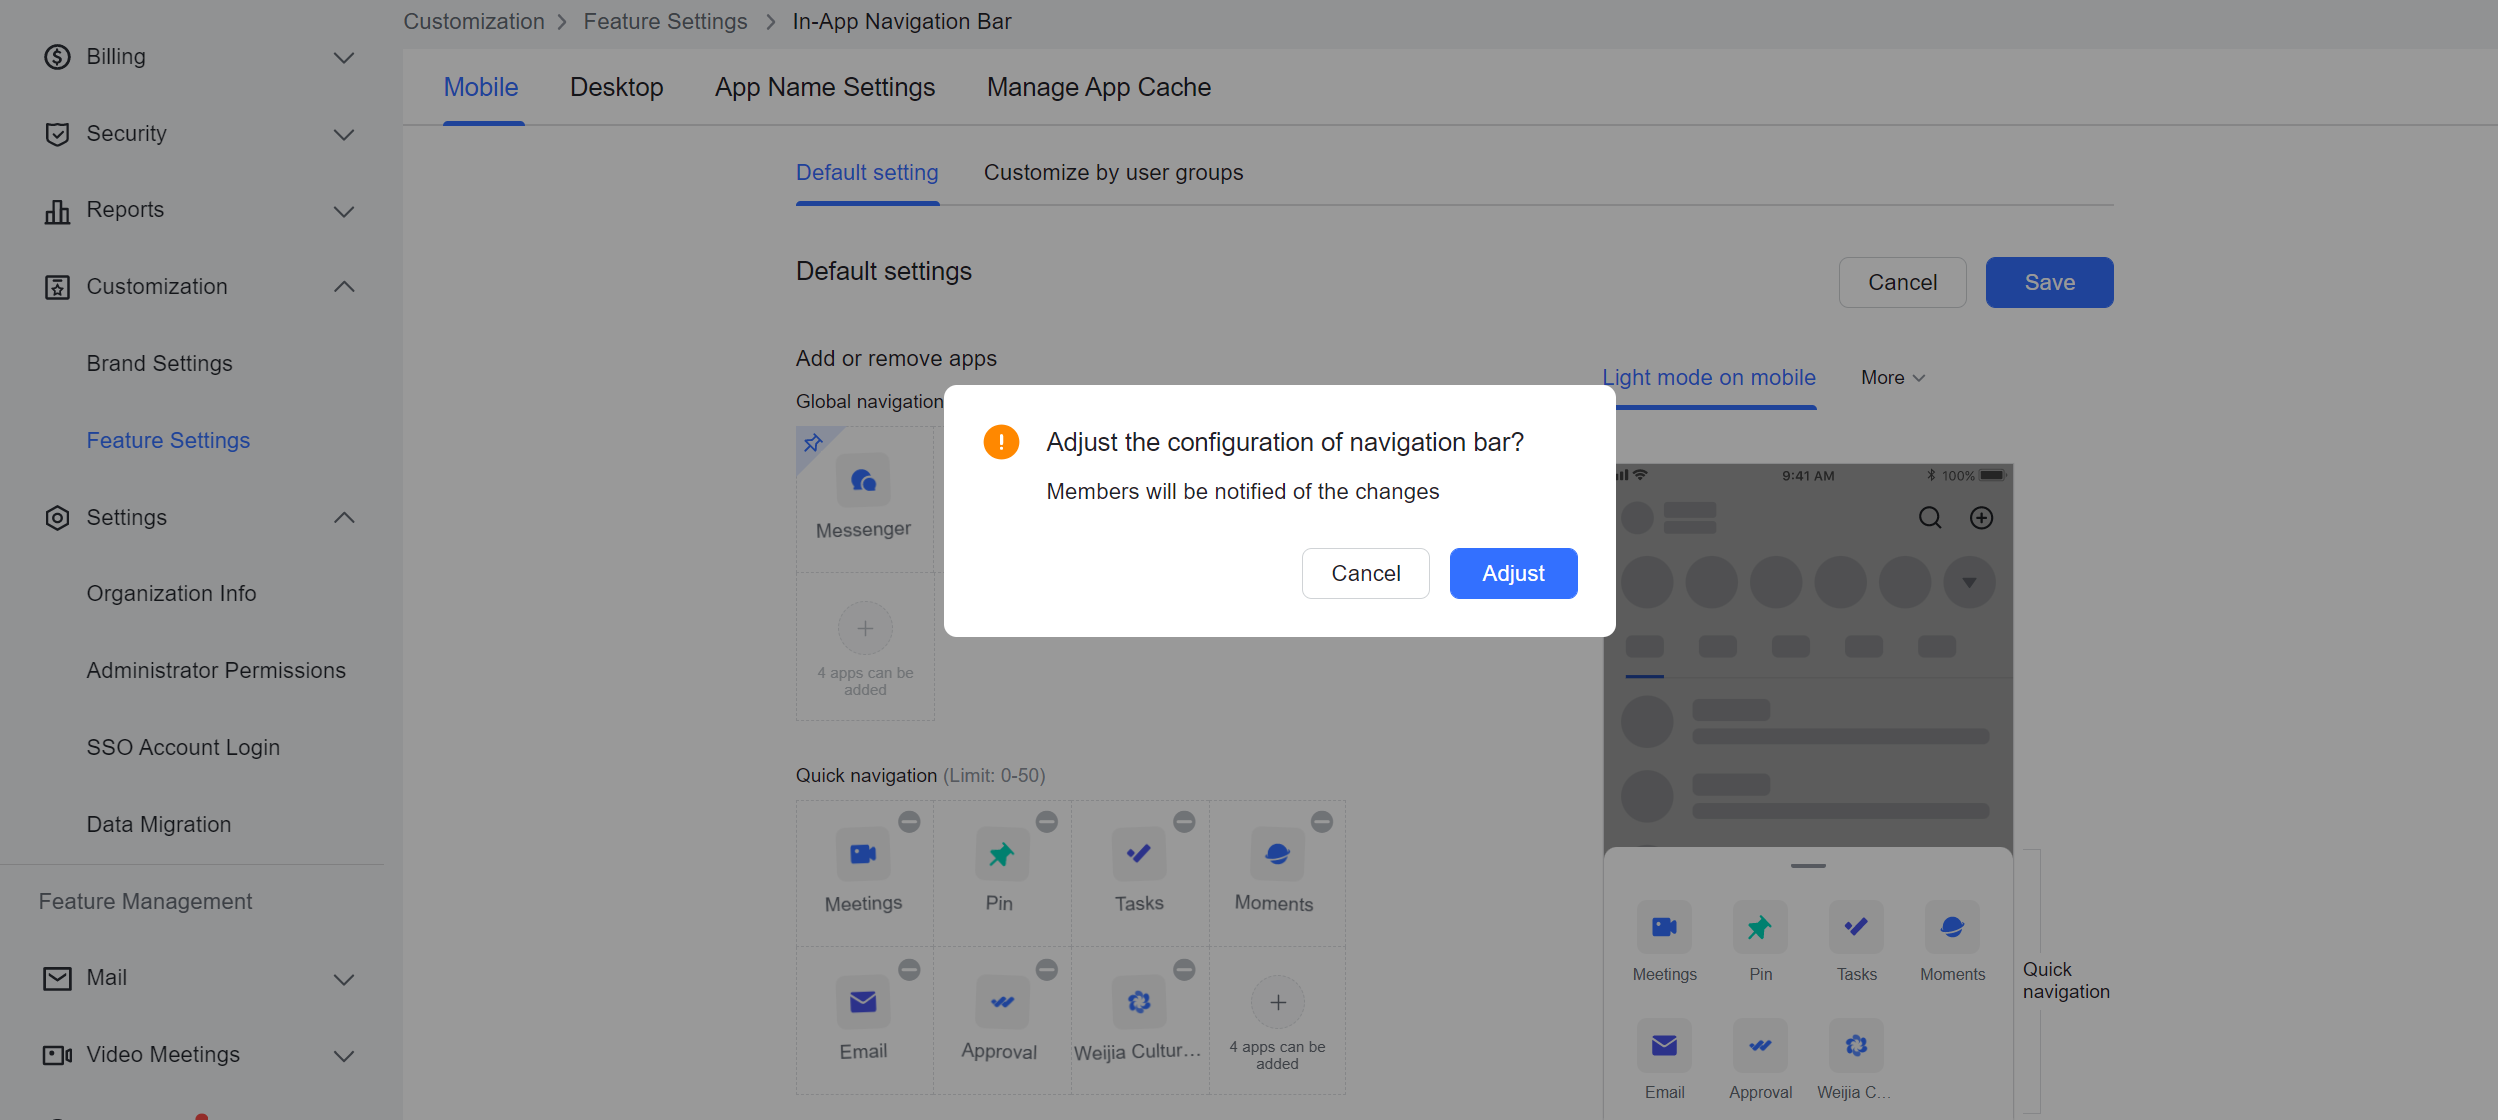
Task: Select the Light mode on mobile tab
Action: tap(1709, 377)
